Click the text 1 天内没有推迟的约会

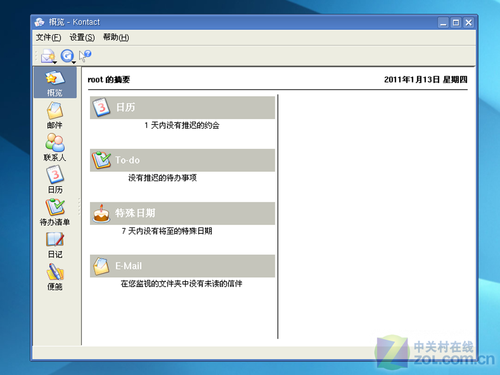[x=182, y=126]
